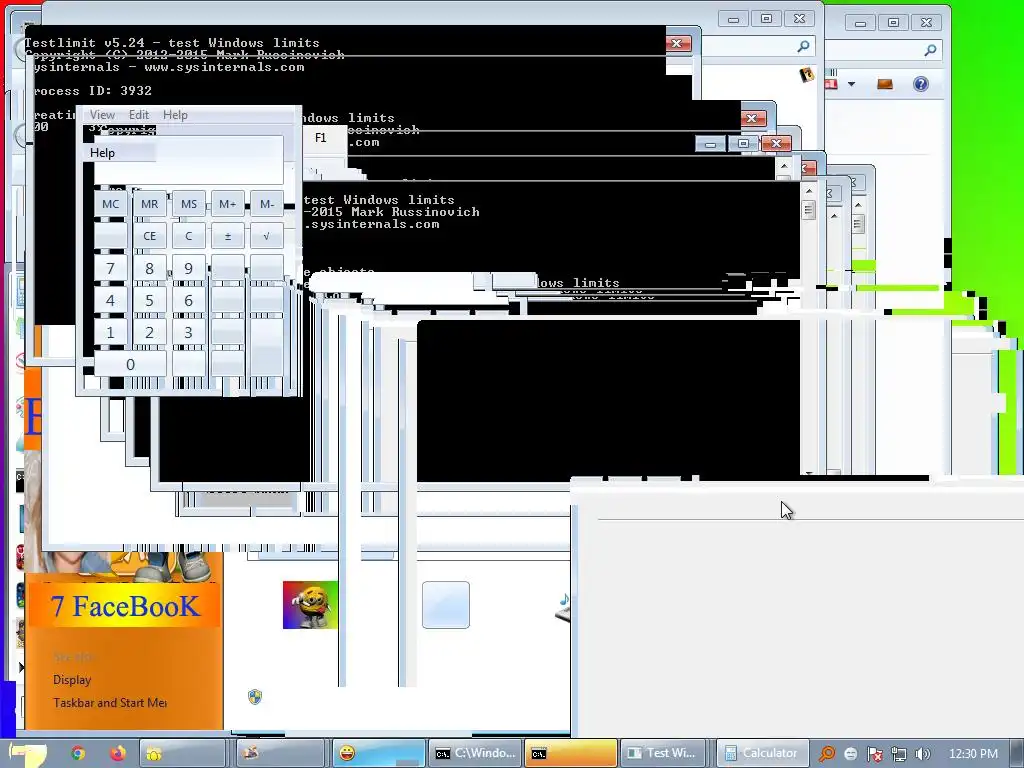Viewport: 1024px width, 768px height.
Task: Switch to the highlighted orange console taskbar button
Action: pyautogui.click(x=571, y=754)
